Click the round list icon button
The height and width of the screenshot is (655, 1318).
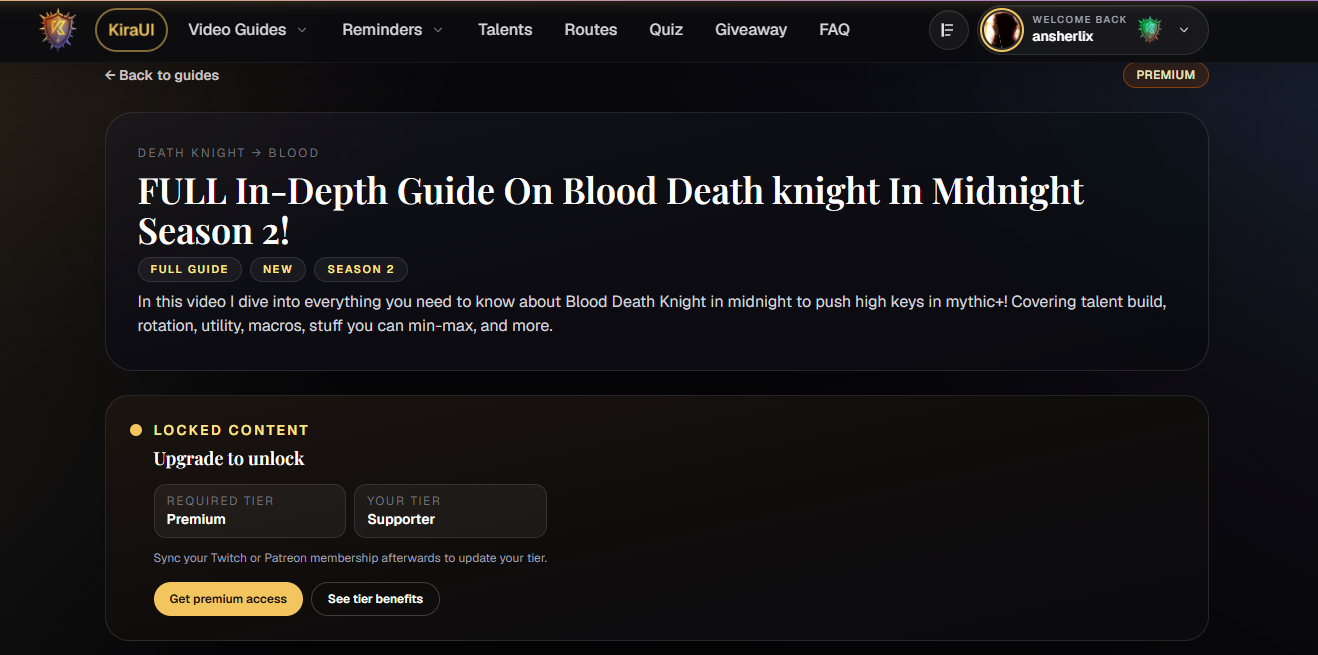(x=949, y=30)
